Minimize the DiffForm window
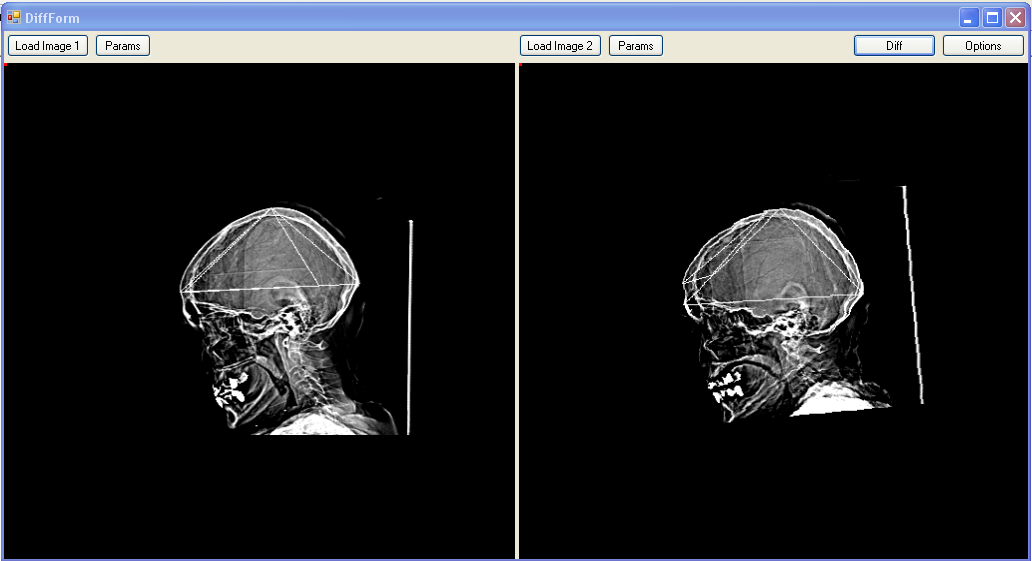Screen dimensions: 1032x561 click(968, 18)
